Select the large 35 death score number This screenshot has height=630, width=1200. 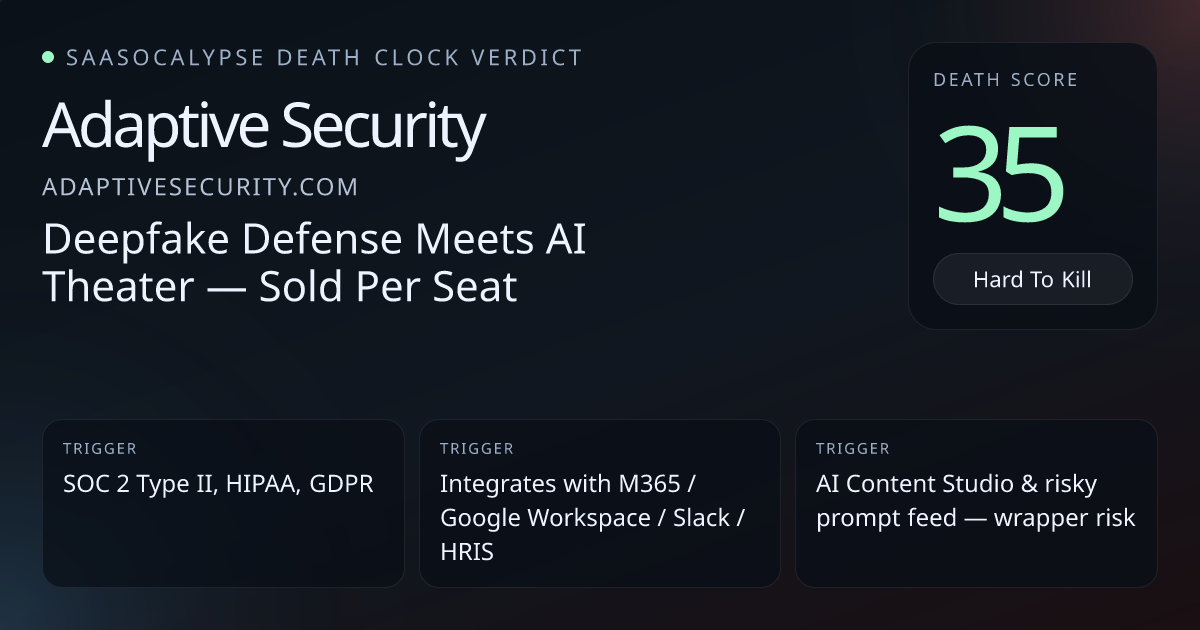[x=1000, y=175]
